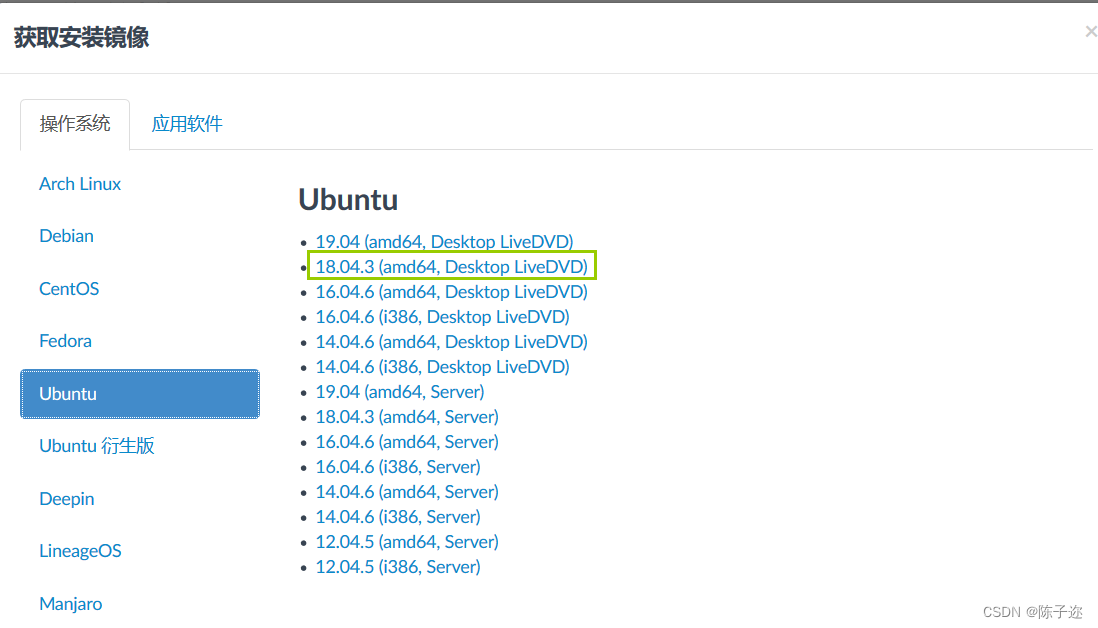The height and width of the screenshot is (628, 1098).
Task: Open the 16.04.6 (i386, Server) link
Action: coord(398,467)
